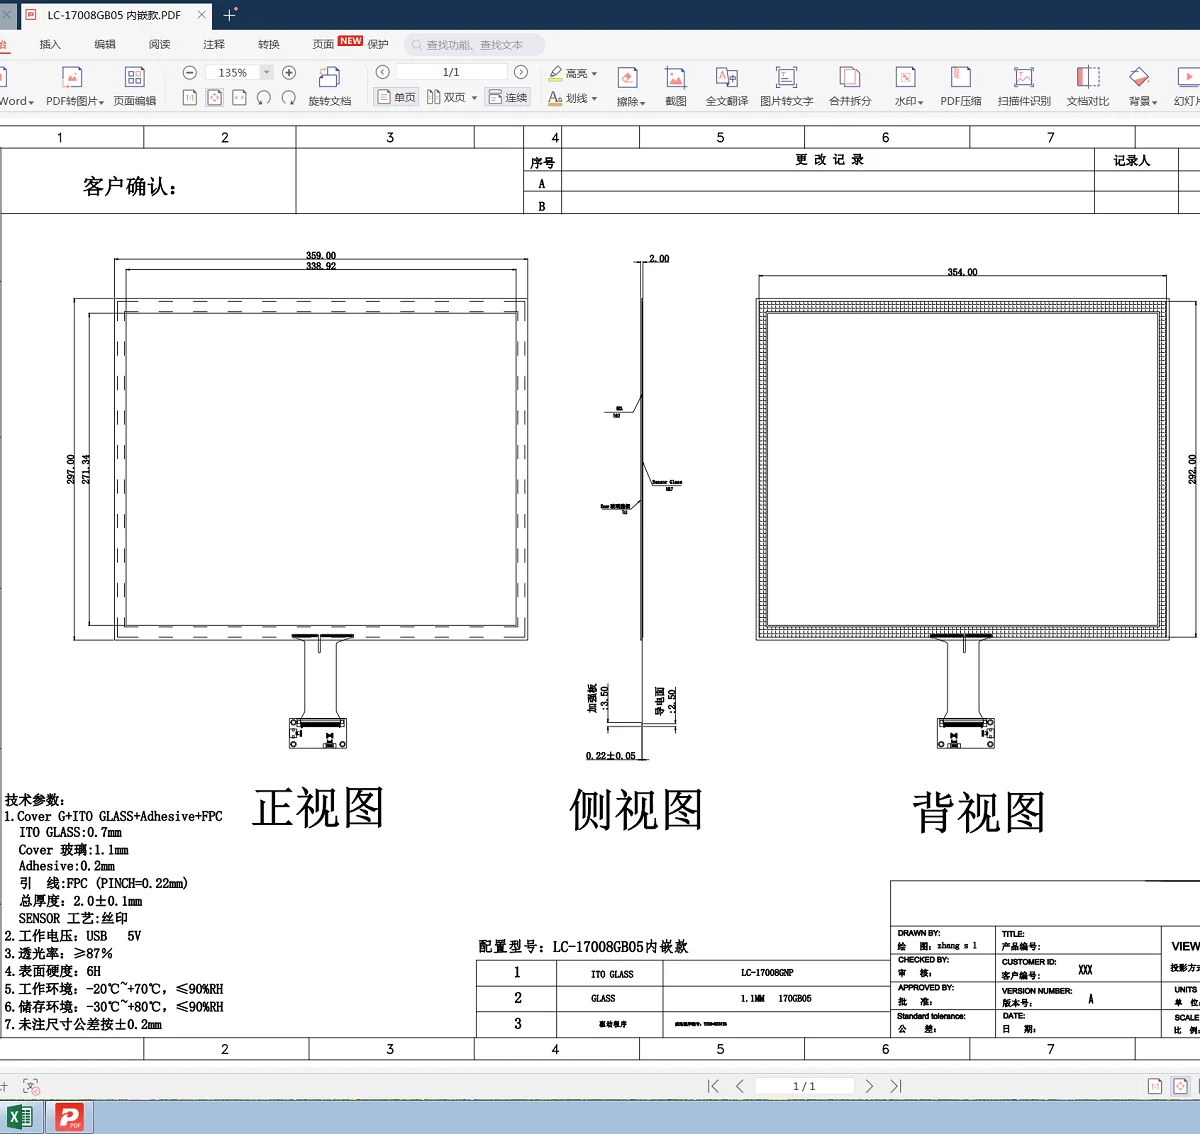Click 划线 underline tool
1200x1134 pixels.
pos(567,98)
